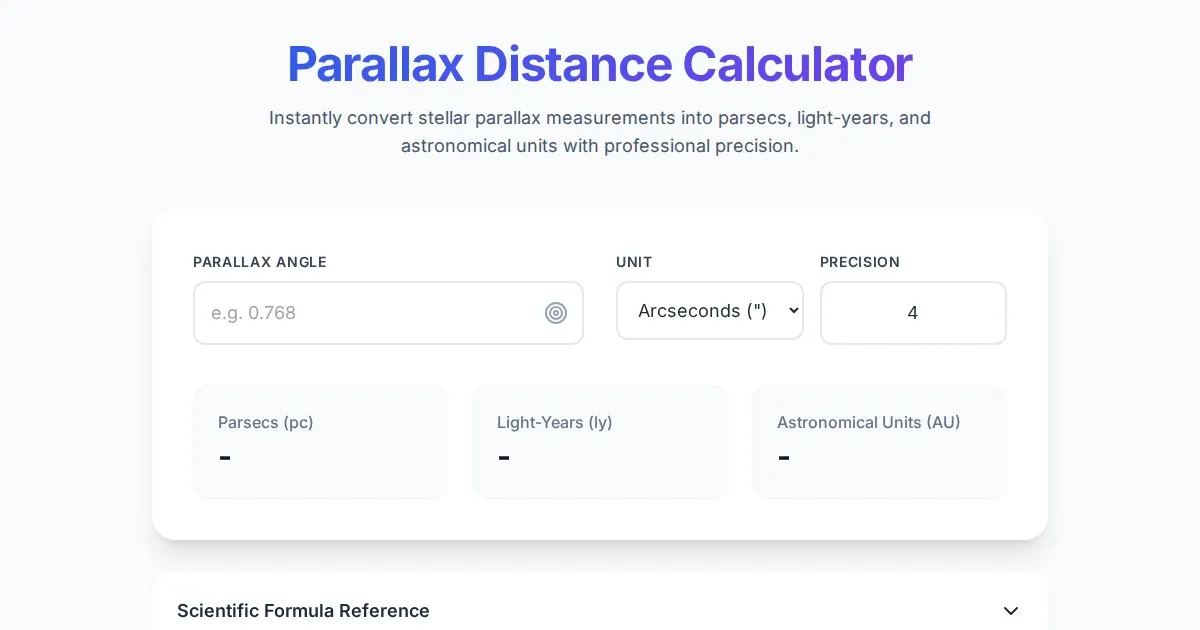Click the Precision number field

[x=912, y=313]
